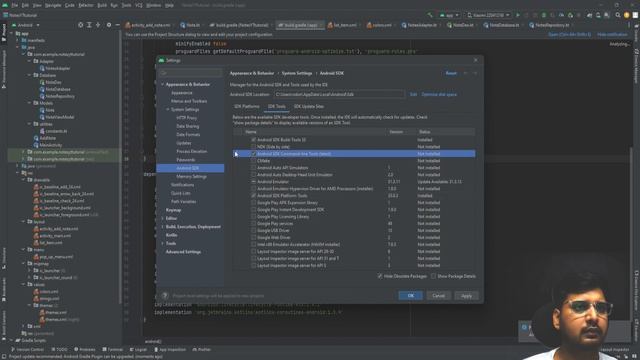
Task: Click Optimize disk space link
Action: (x=439, y=94)
